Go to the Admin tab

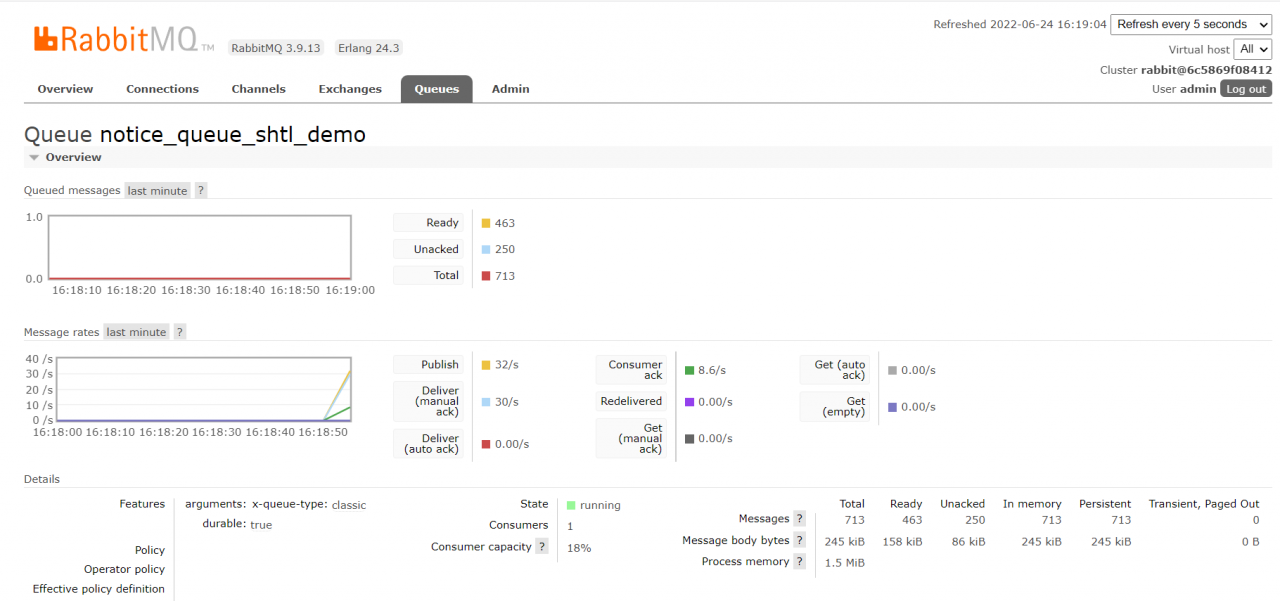click(x=510, y=89)
